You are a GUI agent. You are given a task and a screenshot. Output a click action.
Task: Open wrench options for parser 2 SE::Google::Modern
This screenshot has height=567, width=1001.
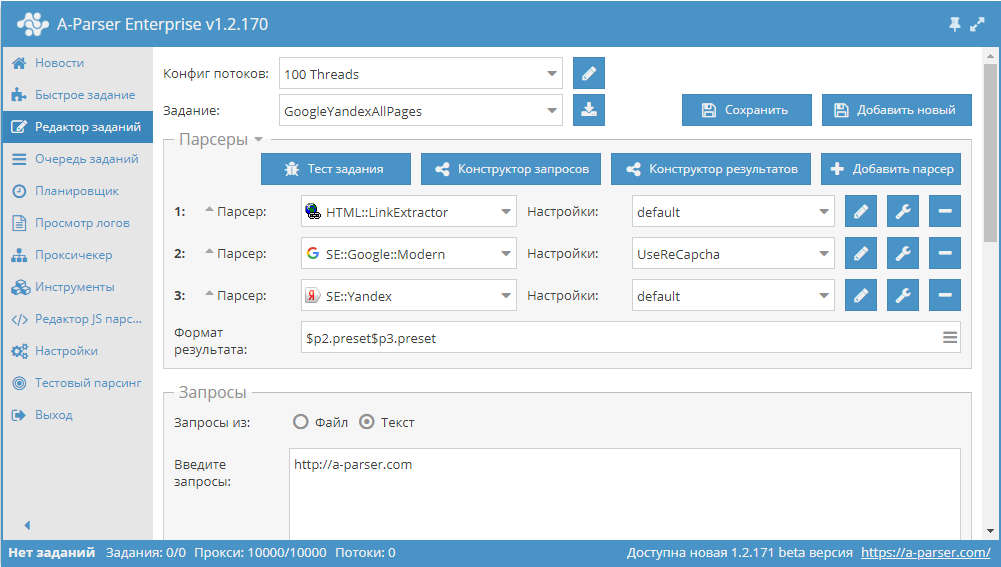903,253
